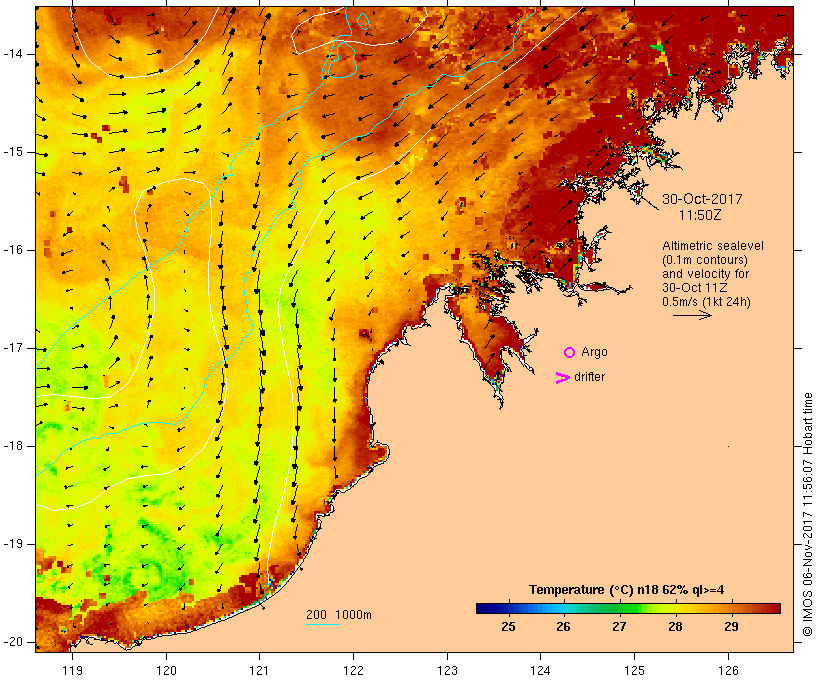Click the longitude axis label '120'

click(166, 670)
